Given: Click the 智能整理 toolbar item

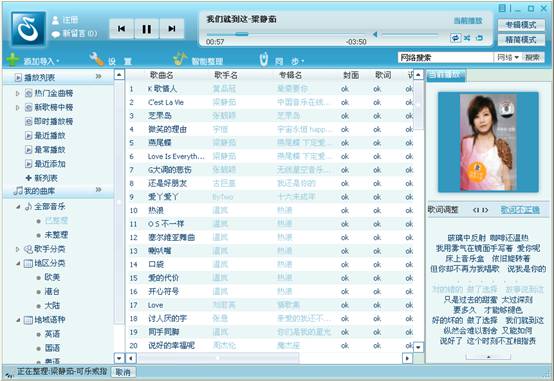Looking at the screenshot, I should tap(207, 61).
